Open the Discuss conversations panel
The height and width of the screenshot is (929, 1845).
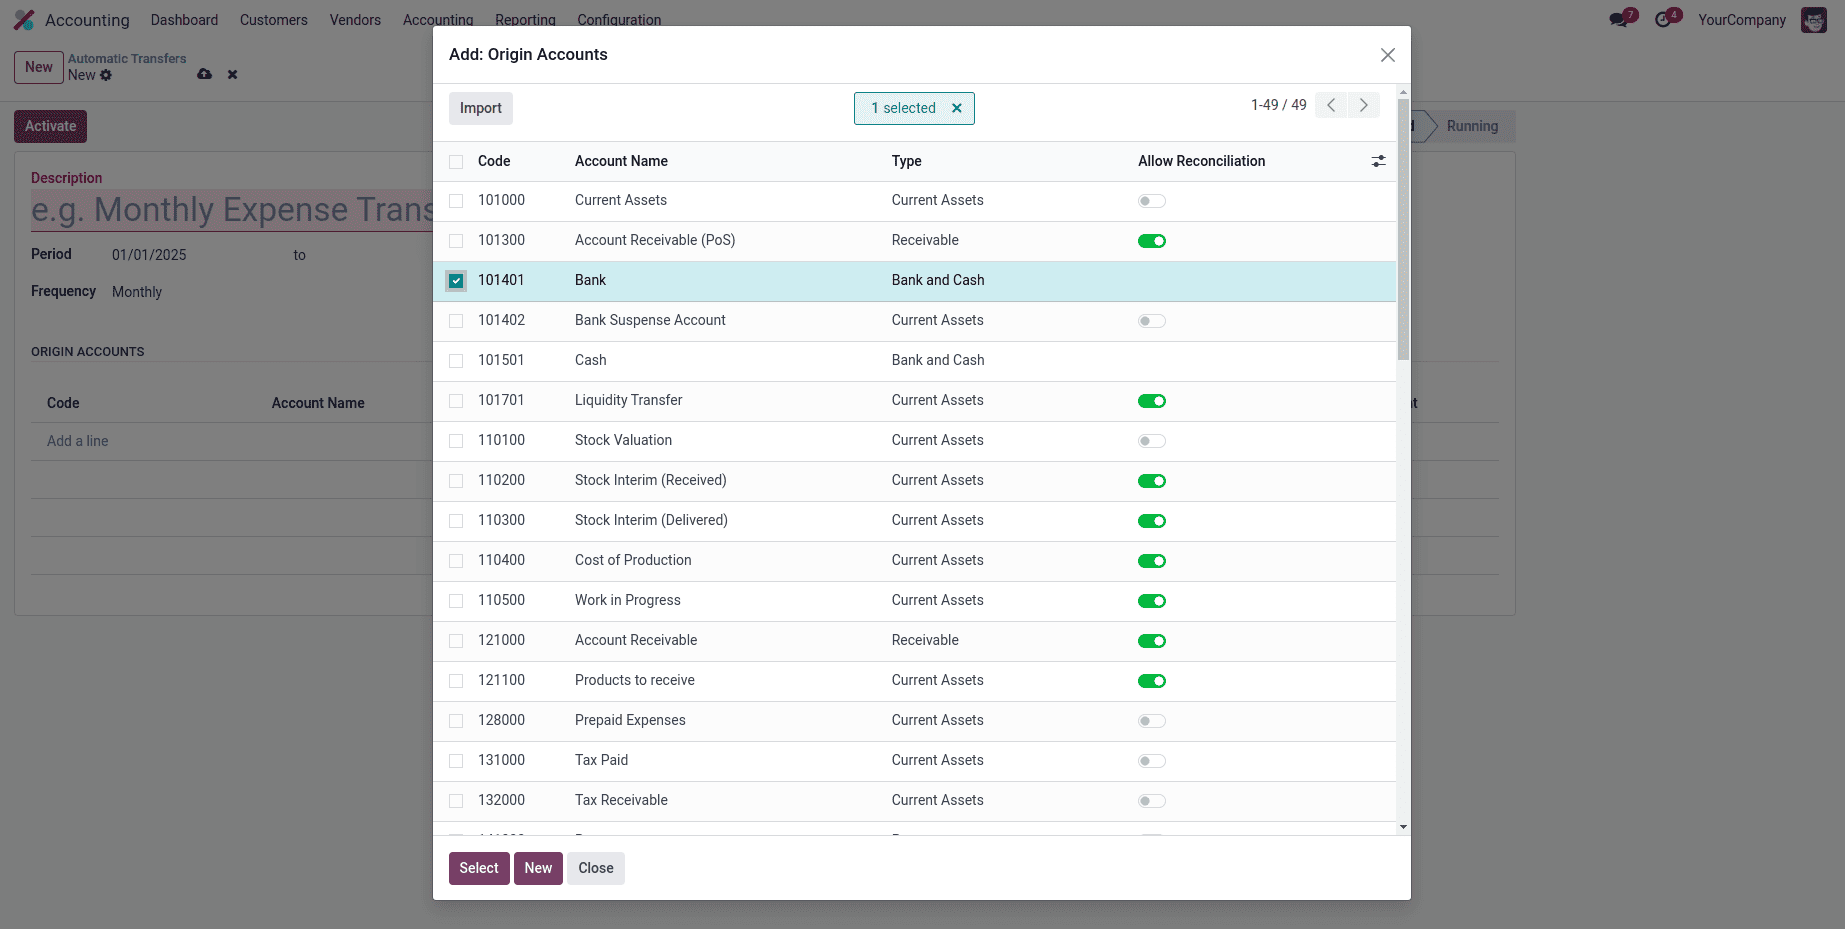coord(1618,18)
